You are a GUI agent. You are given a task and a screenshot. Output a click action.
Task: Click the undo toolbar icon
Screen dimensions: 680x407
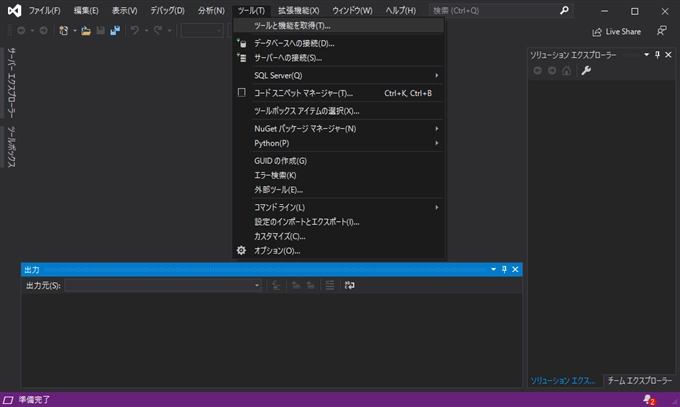135,30
